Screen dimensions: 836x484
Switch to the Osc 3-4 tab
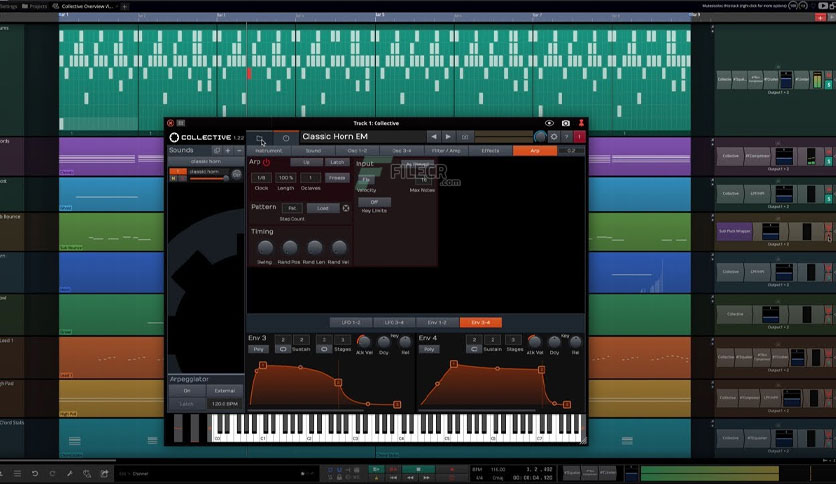tap(401, 151)
